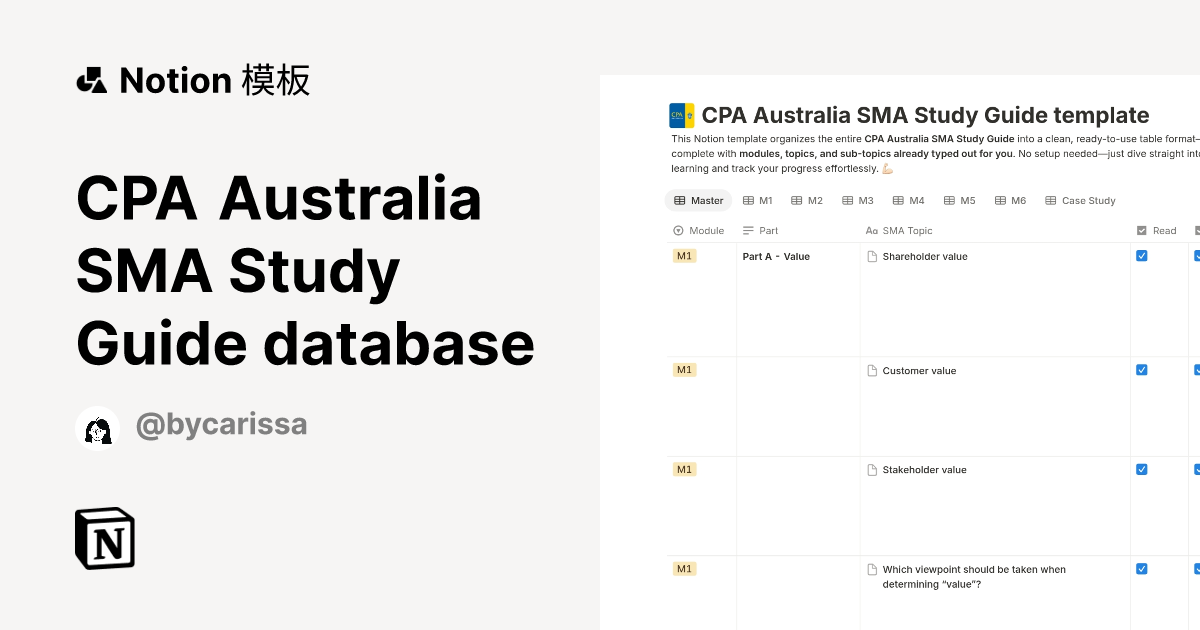
Task: Uncheck Read checkbox for Customer value
Action: click(1142, 370)
